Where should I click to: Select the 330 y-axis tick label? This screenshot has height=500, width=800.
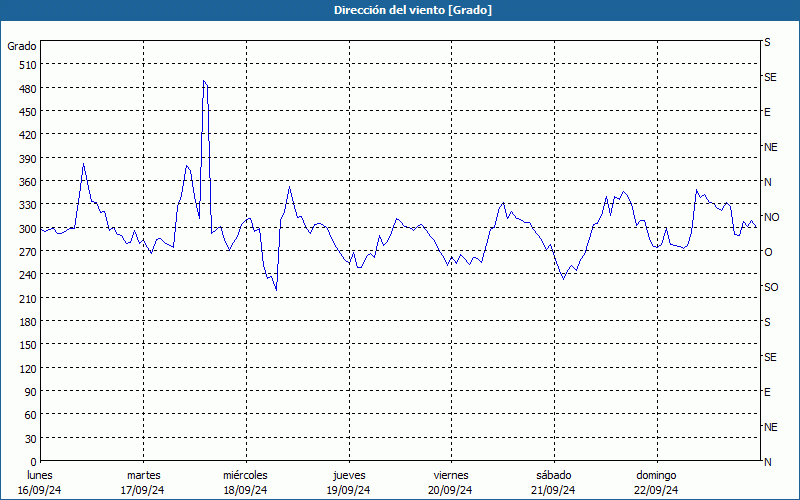point(28,205)
